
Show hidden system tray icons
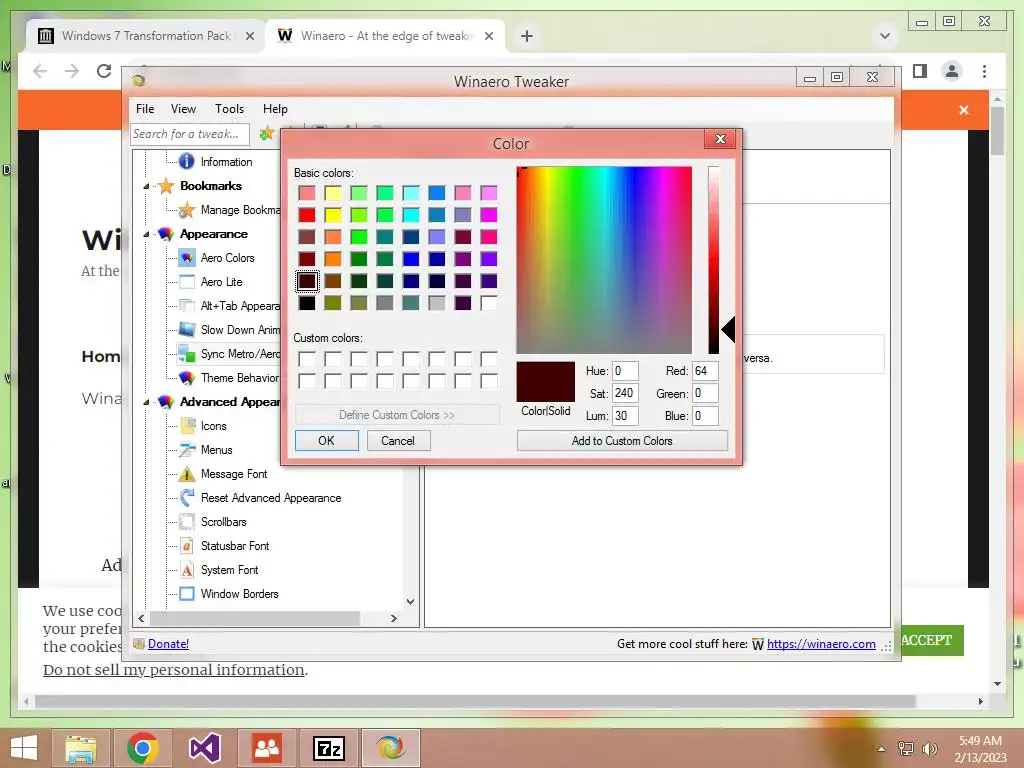882,749
